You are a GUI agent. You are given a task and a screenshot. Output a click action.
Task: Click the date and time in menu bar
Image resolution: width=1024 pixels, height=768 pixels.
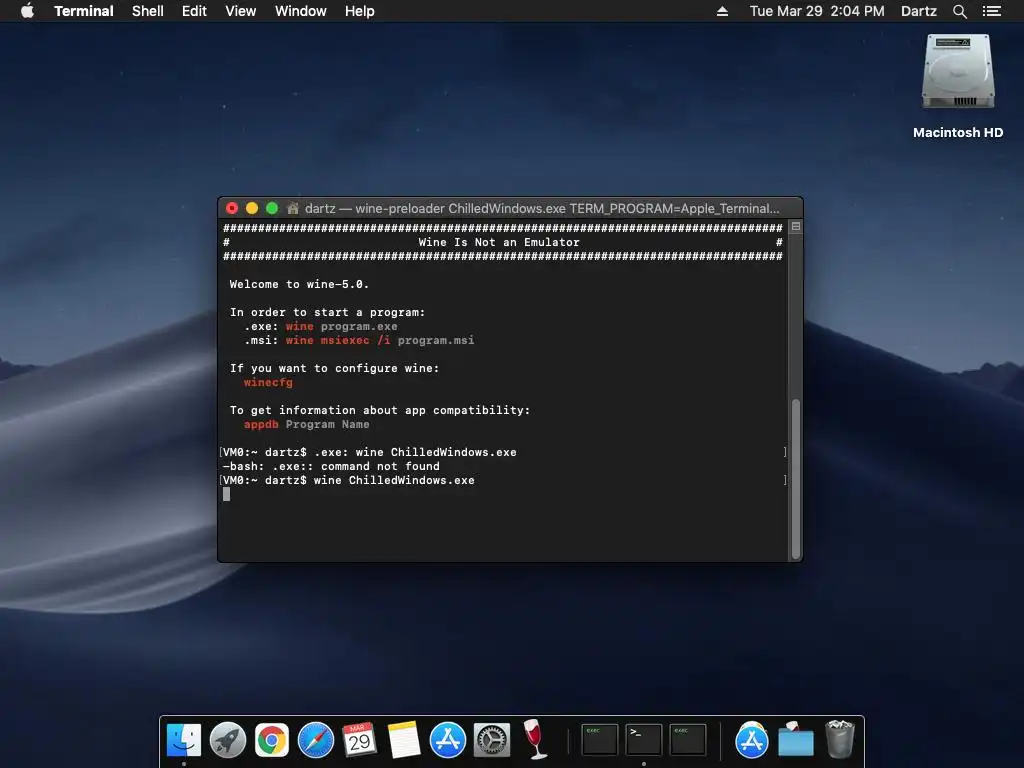click(817, 11)
